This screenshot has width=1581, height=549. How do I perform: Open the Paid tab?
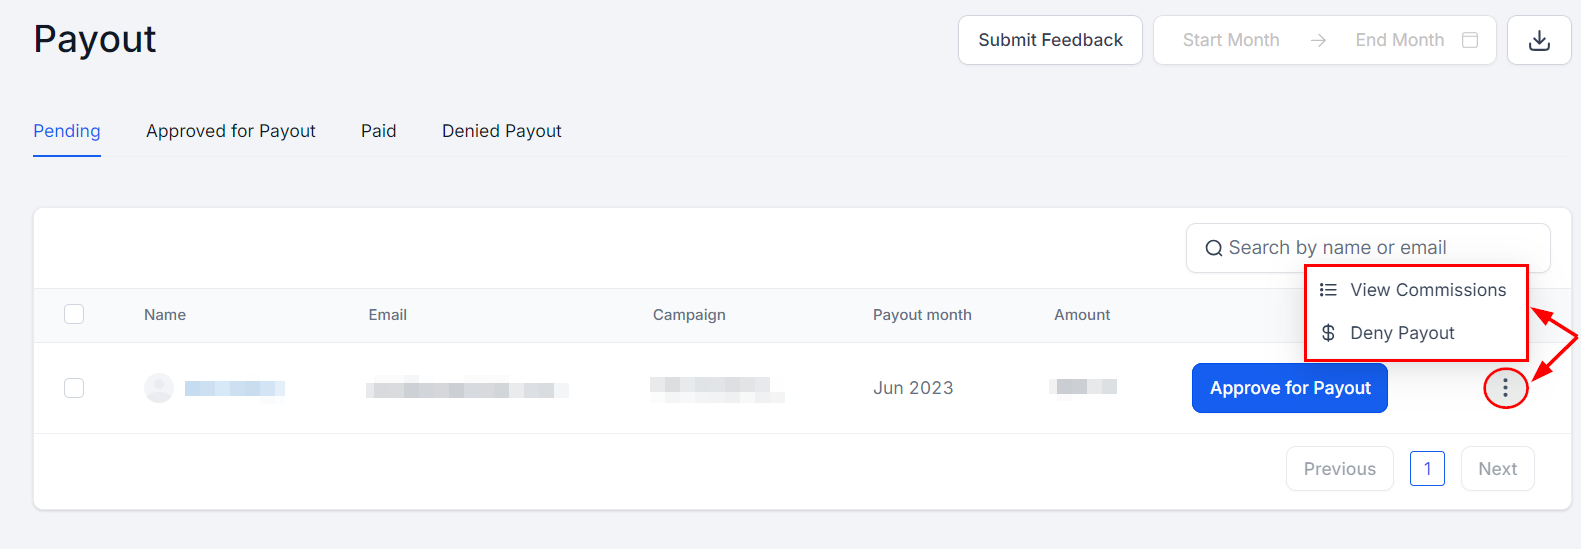pos(379,131)
